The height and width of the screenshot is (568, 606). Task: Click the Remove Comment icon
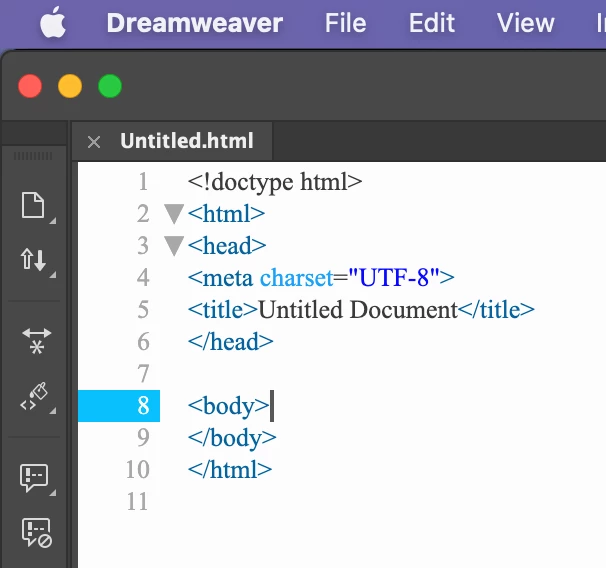coord(36,532)
